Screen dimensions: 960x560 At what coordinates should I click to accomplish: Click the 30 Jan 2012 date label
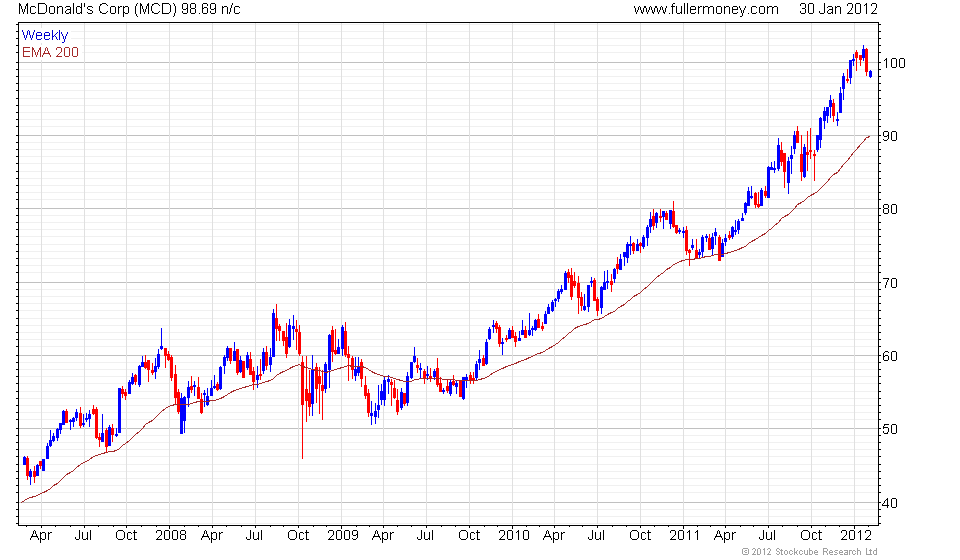tap(838, 9)
